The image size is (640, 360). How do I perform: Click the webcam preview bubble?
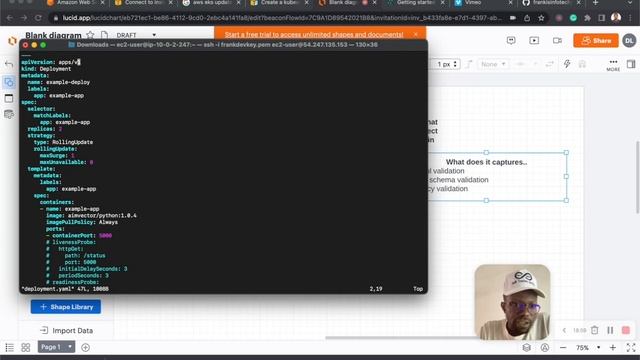pos(512,302)
